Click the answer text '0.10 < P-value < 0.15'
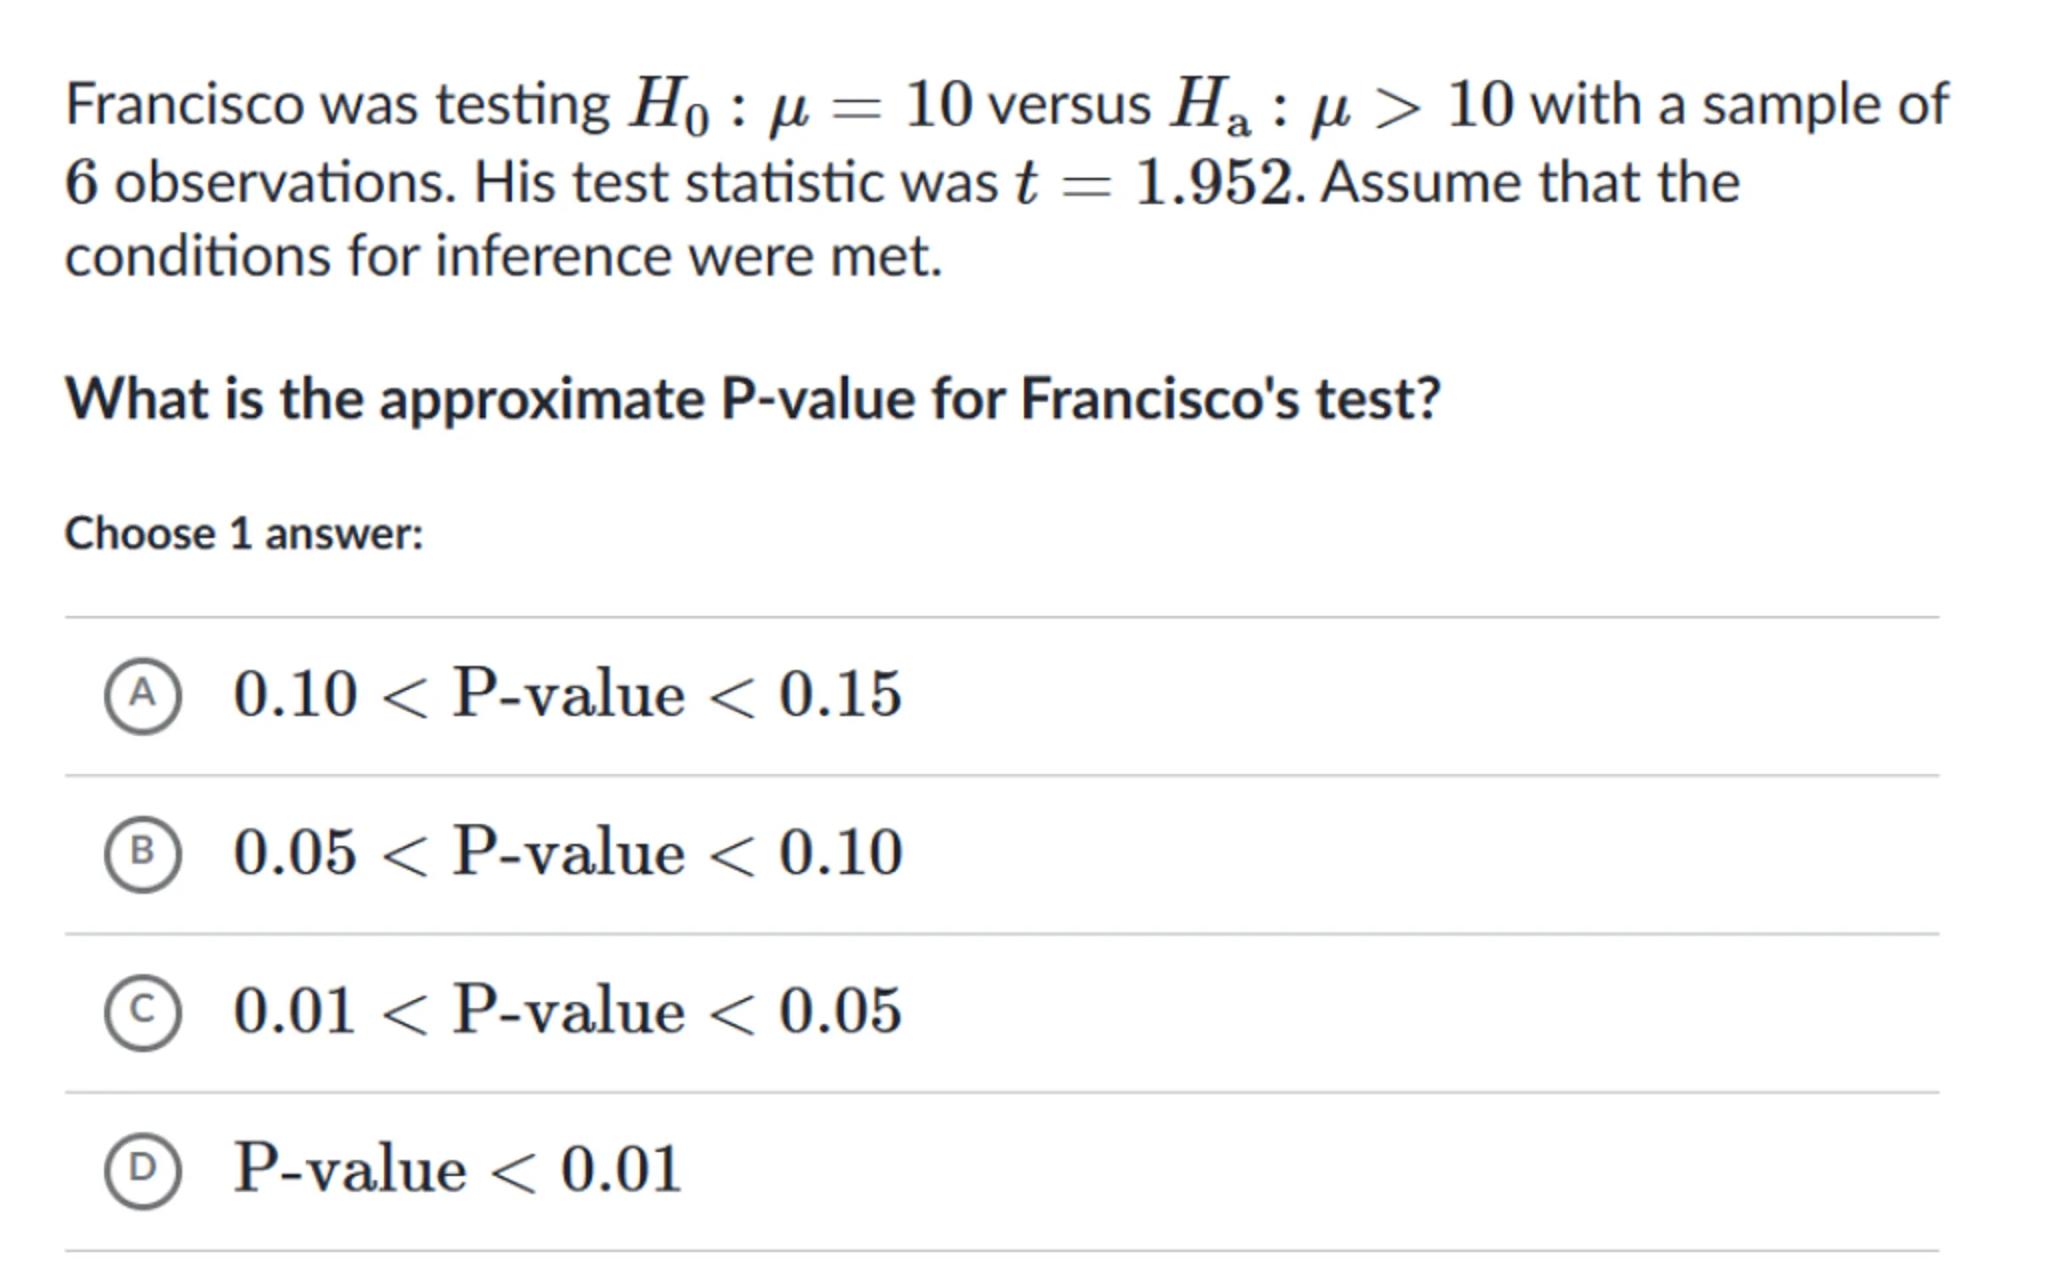This screenshot has width=2048, height=1280. [x=567, y=694]
